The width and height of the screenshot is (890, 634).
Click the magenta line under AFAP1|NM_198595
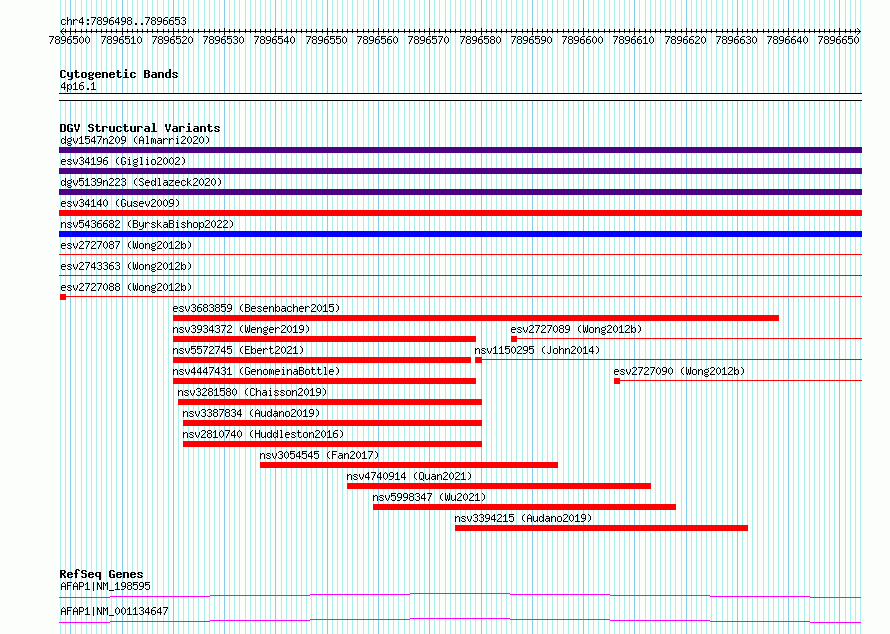[x=460, y=595]
